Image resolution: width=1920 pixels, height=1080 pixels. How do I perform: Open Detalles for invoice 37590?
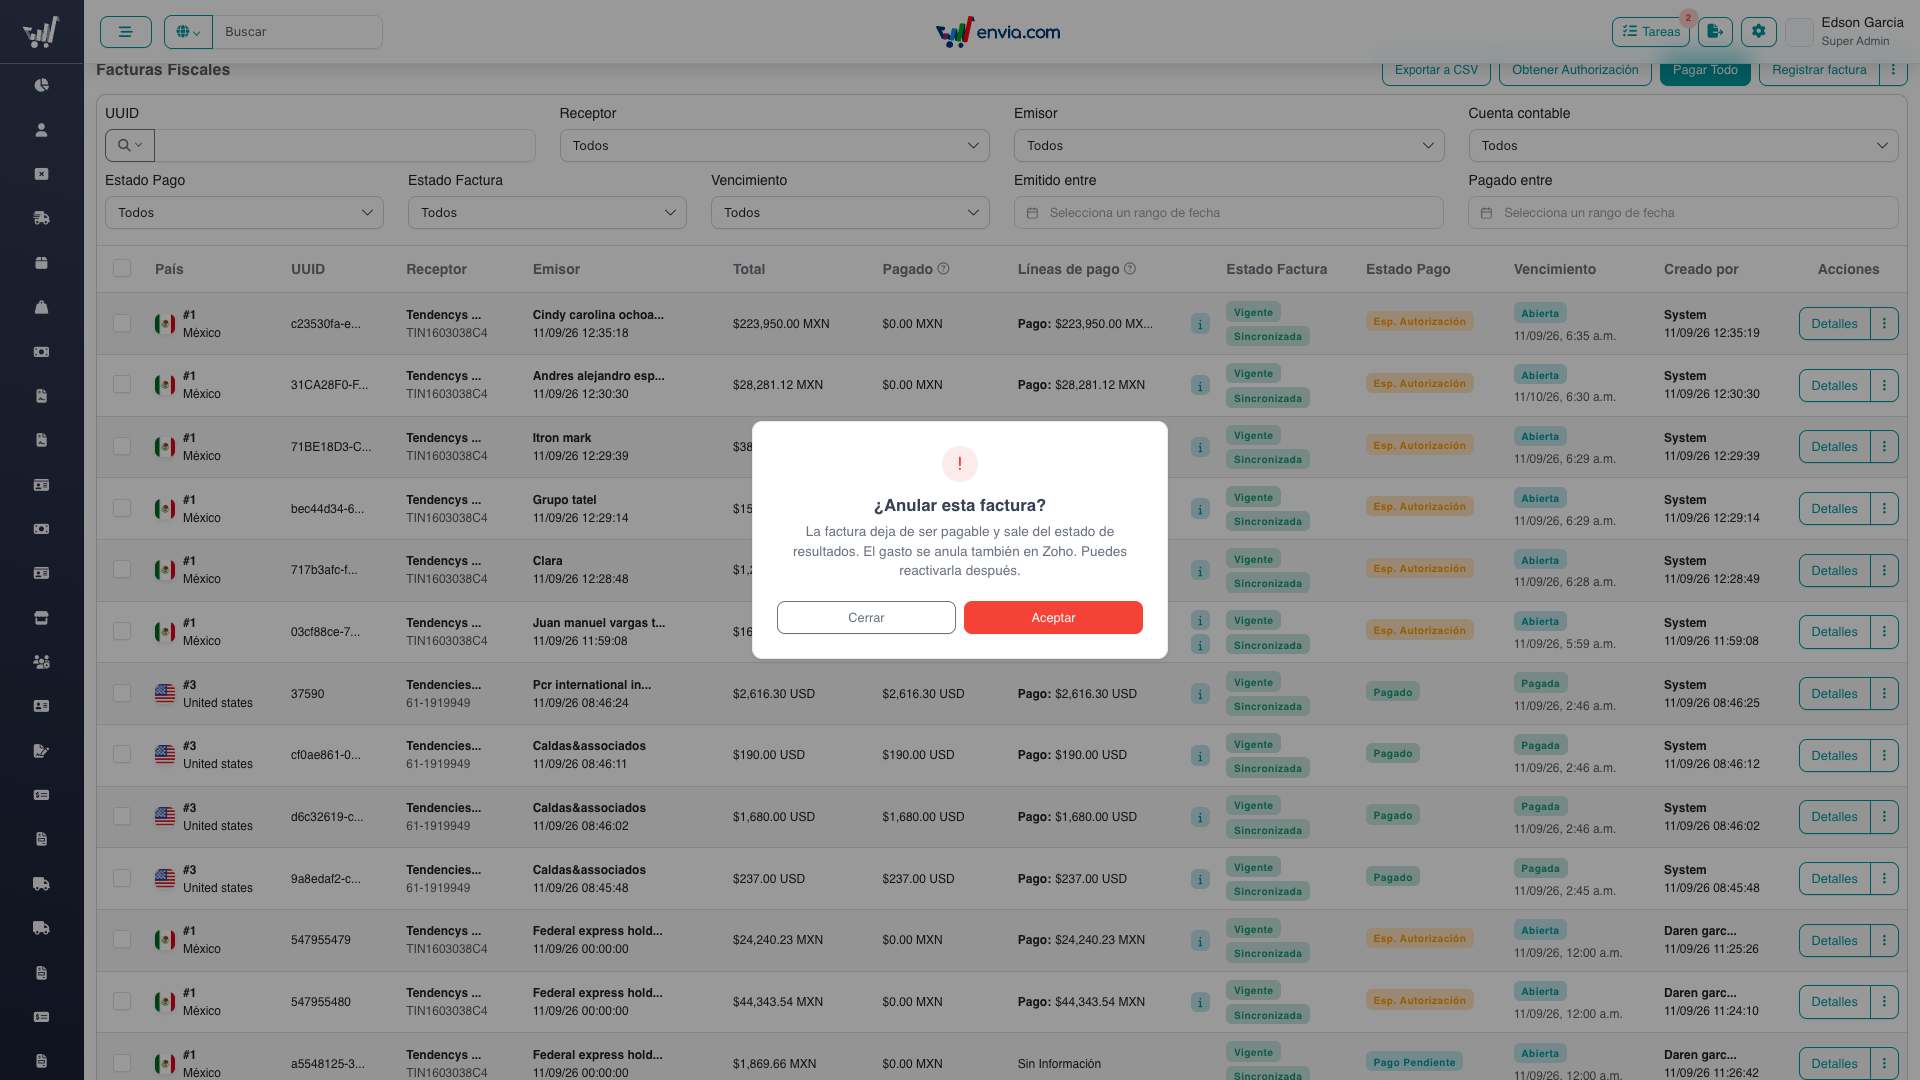click(1834, 694)
